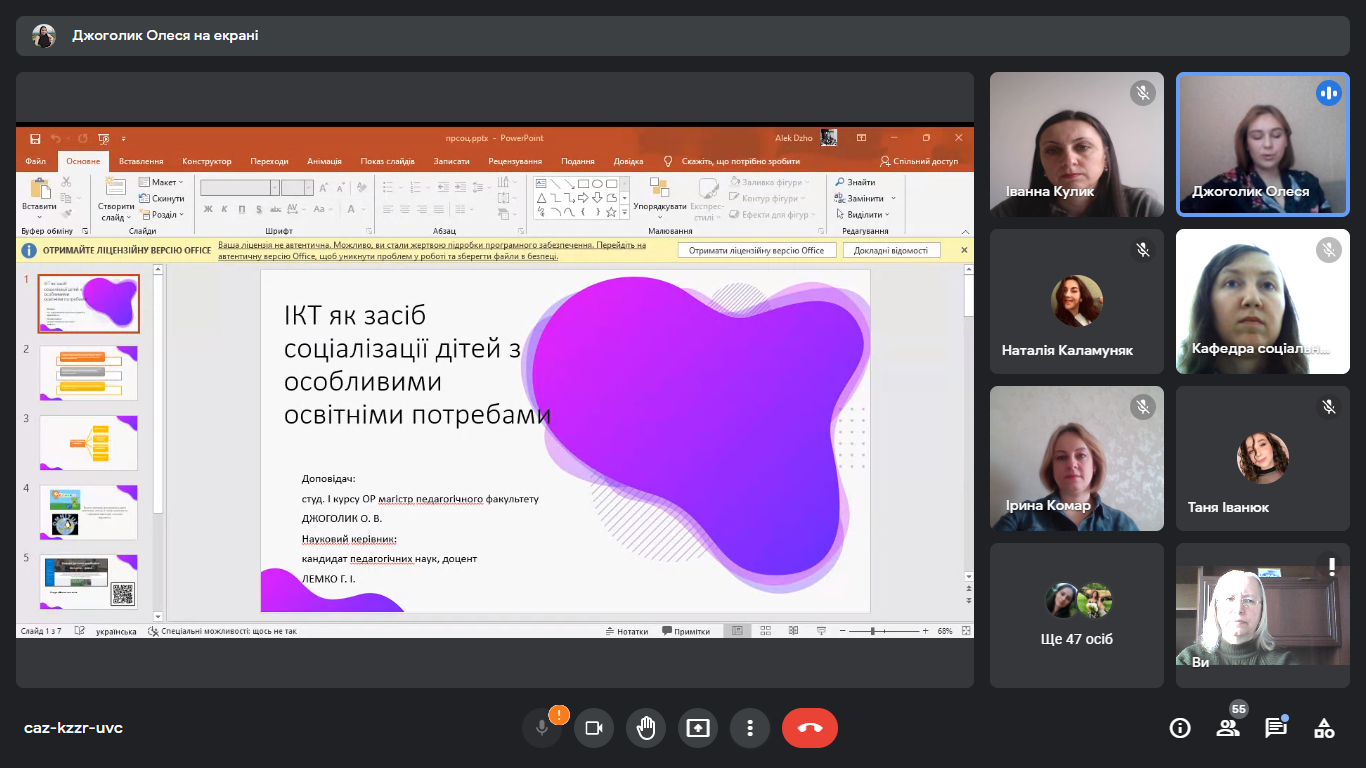
Task: Expand the Розділ dropdown
Action: point(161,214)
